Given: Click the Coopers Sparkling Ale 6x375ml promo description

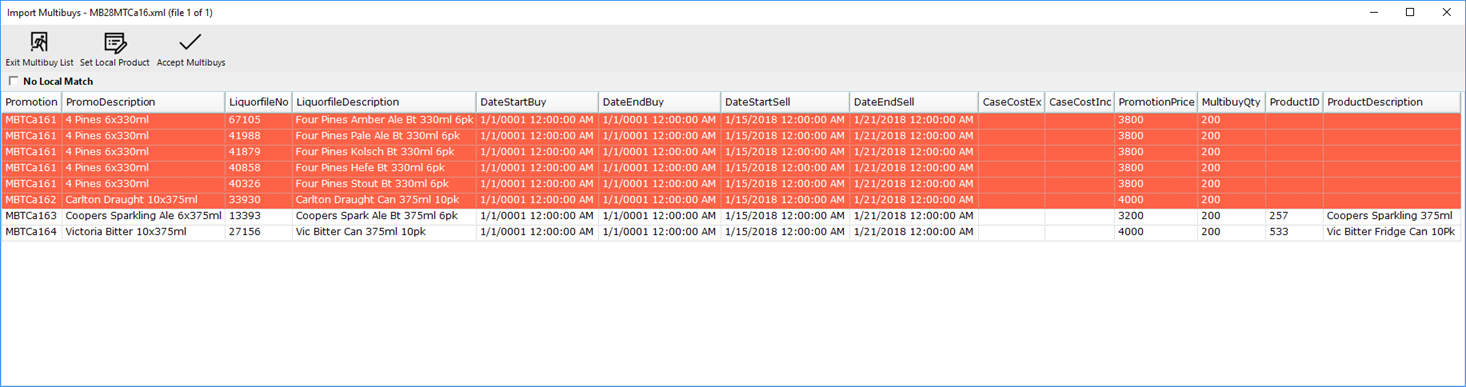Looking at the screenshot, I should [x=143, y=216].
